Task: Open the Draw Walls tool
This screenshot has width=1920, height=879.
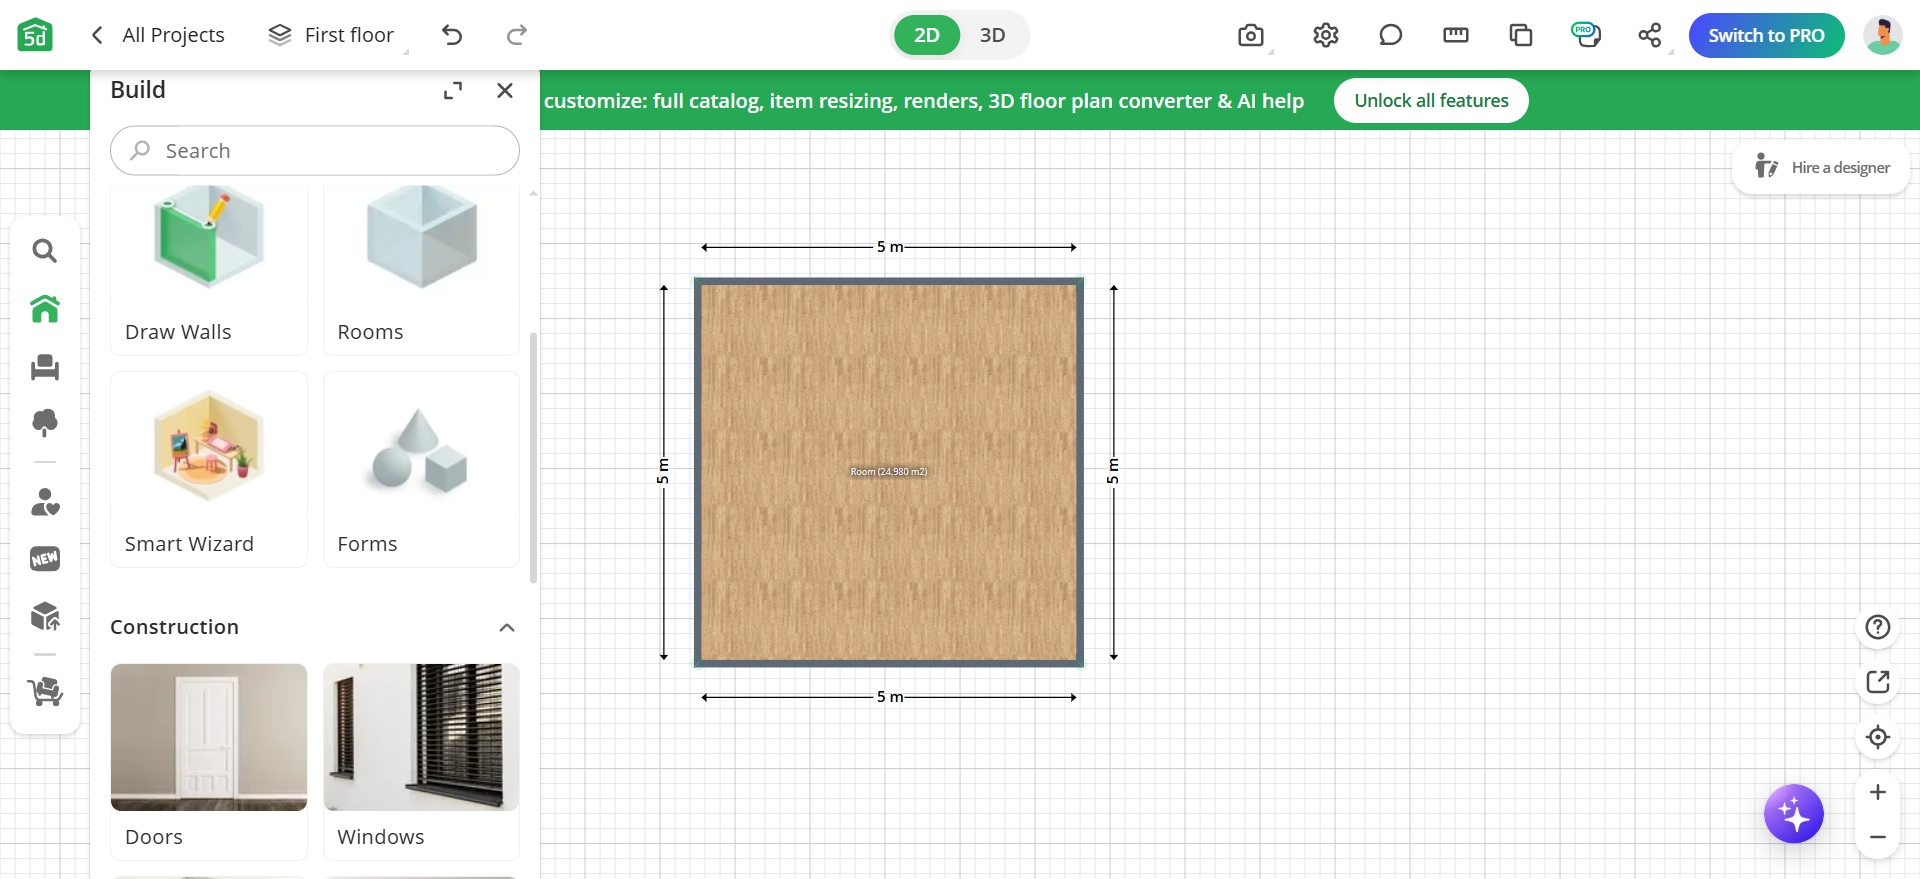Action: [208, 265]
